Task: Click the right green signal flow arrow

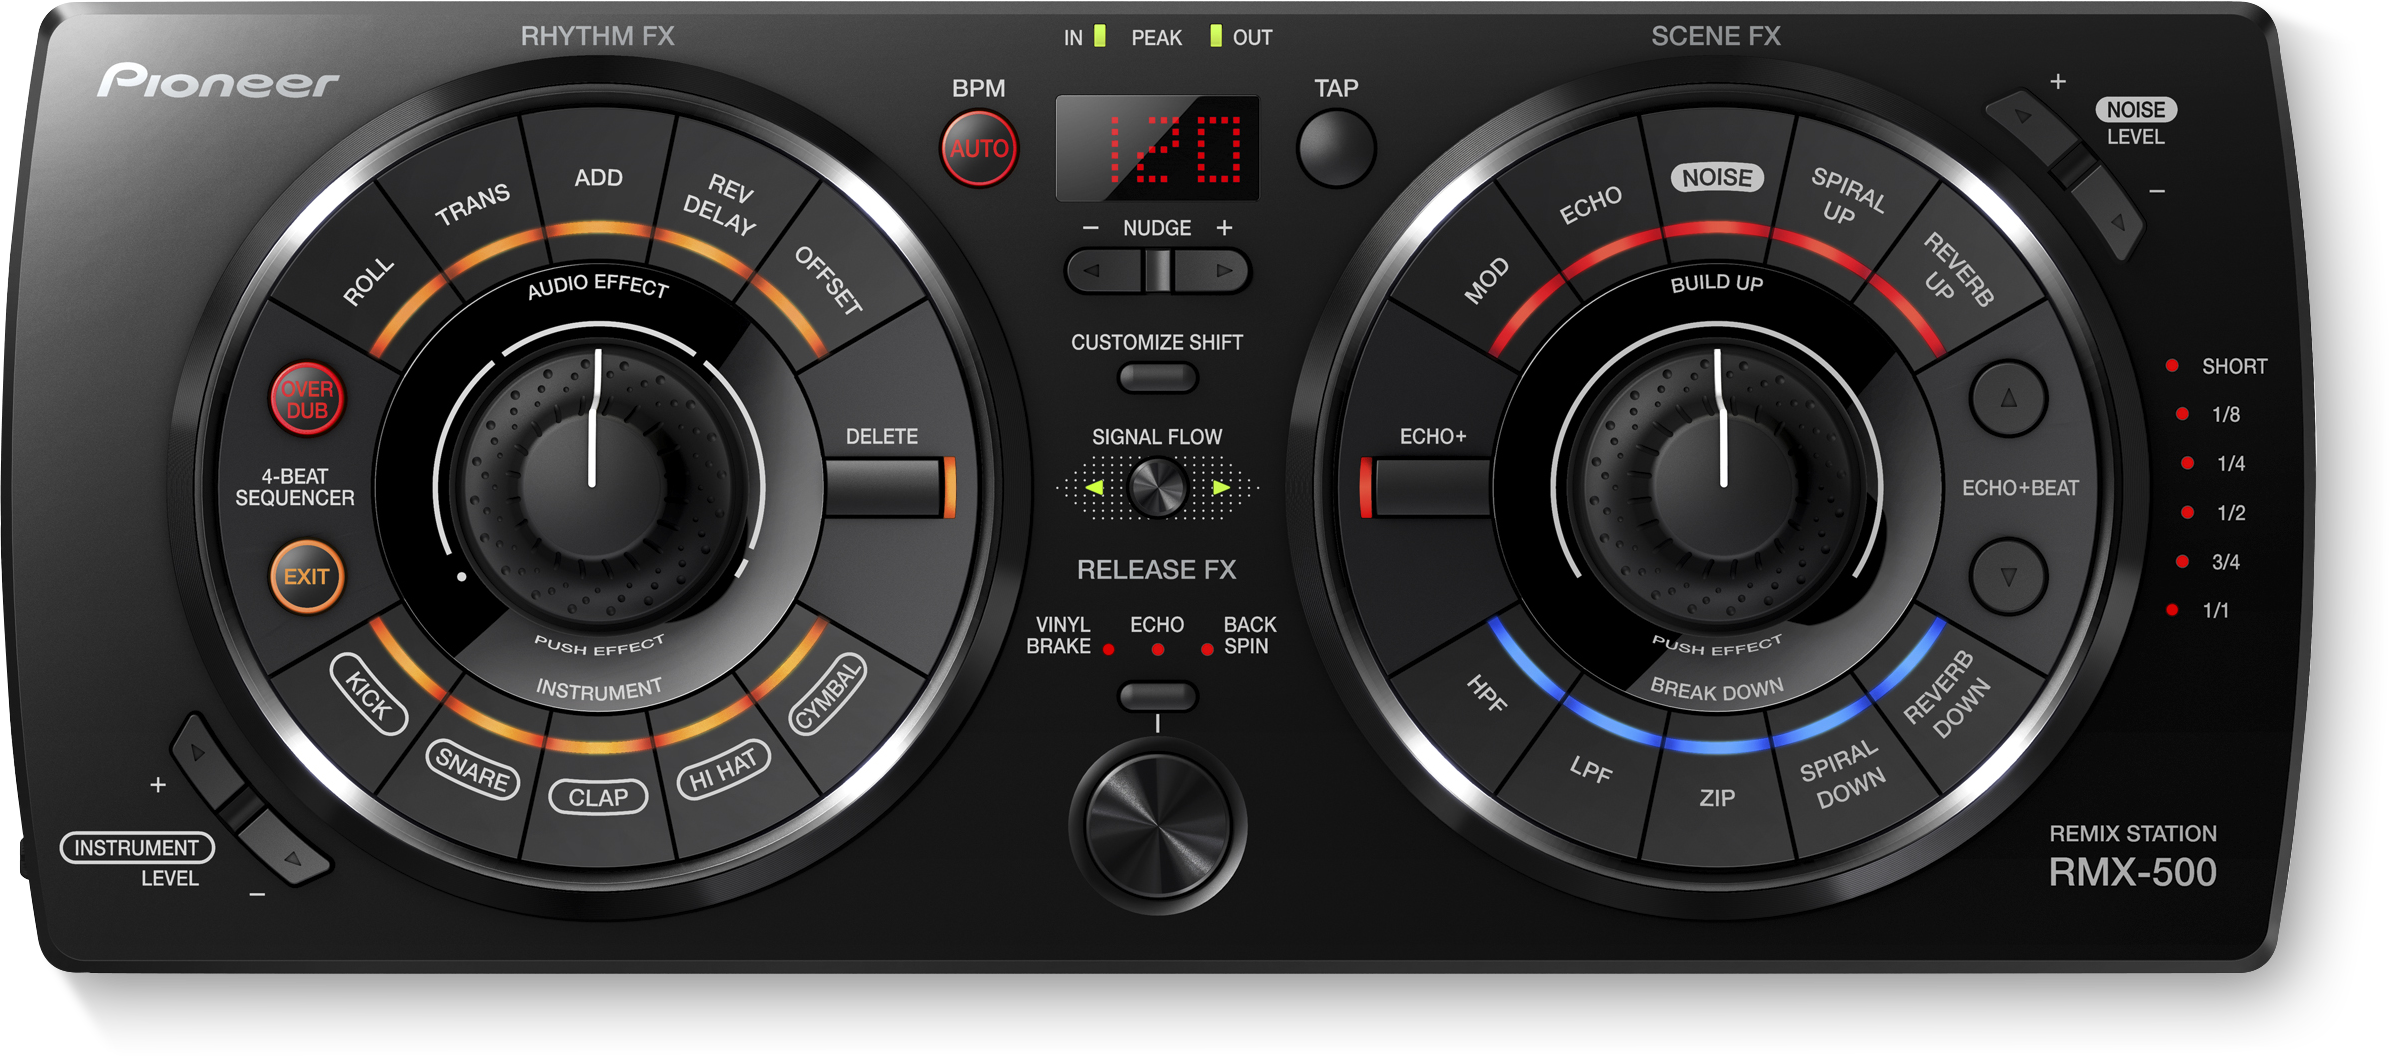Action: 1221,487
